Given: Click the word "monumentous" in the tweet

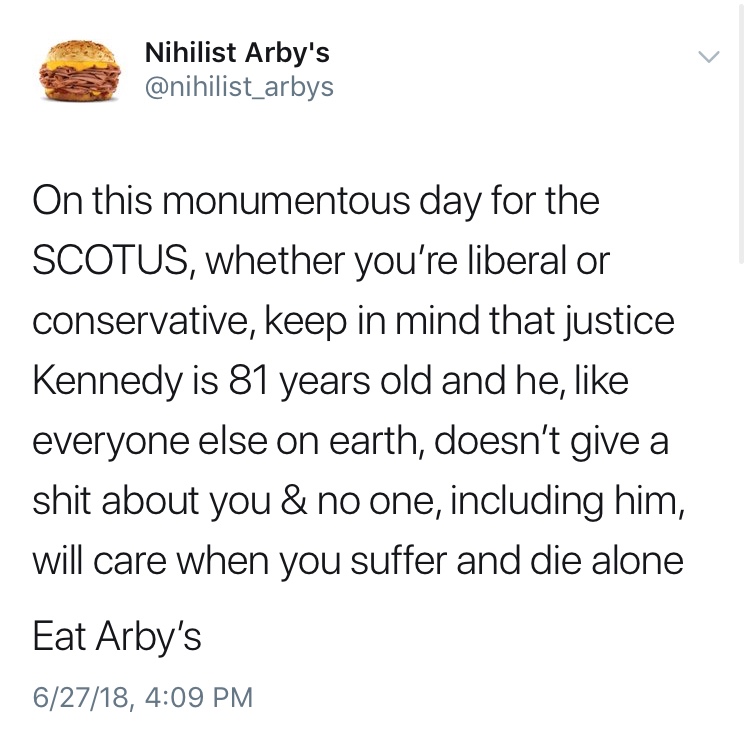Looking at the screenshot, I should (267, 203).
